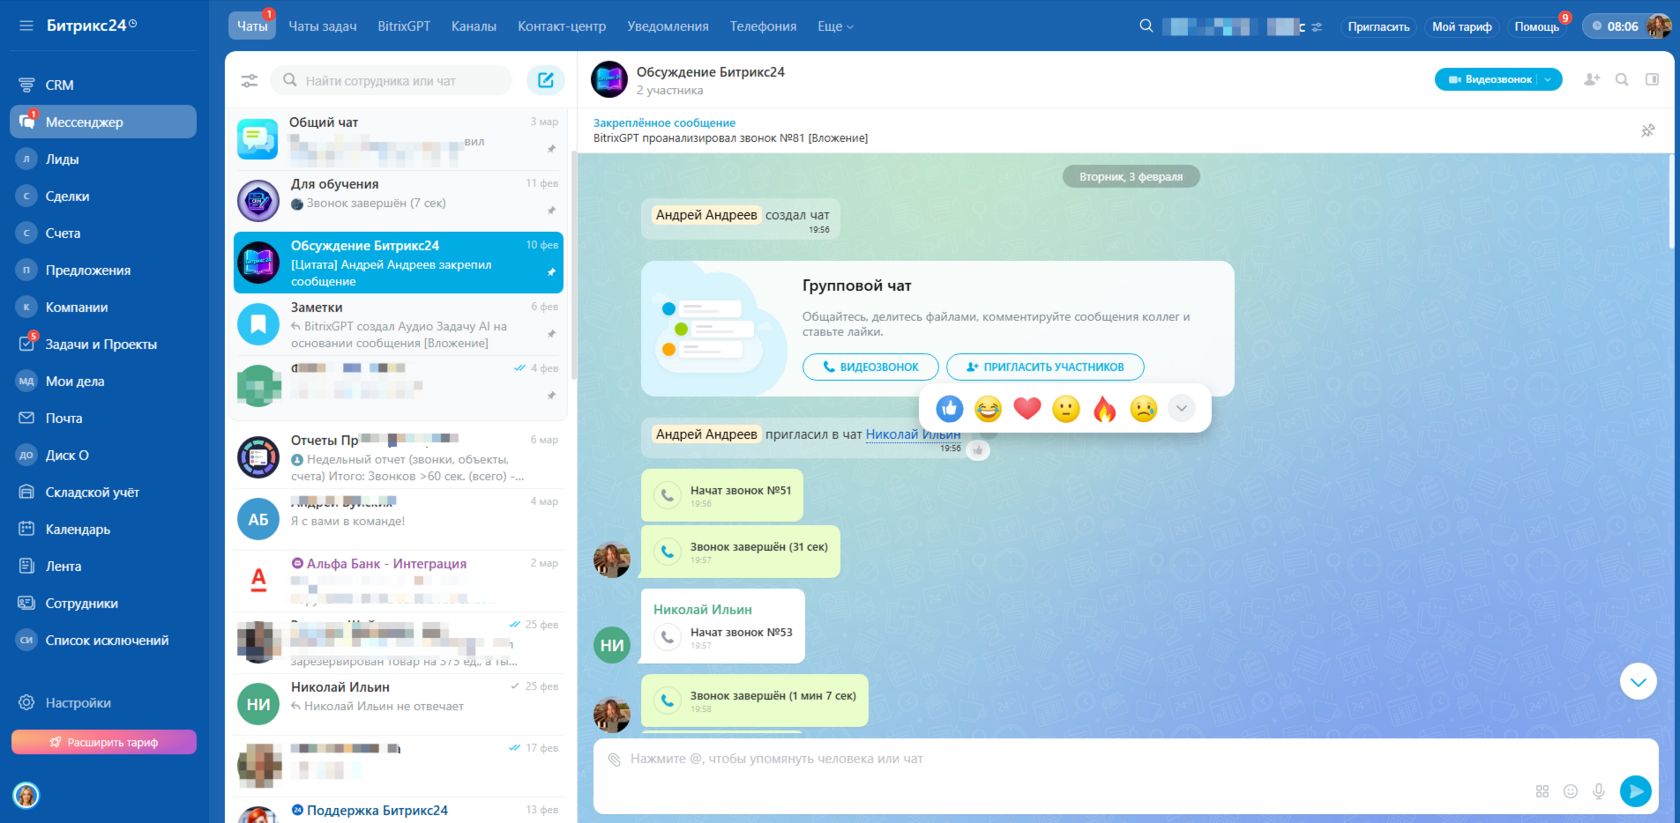Send message with blue arrow button

[1635, 791]
